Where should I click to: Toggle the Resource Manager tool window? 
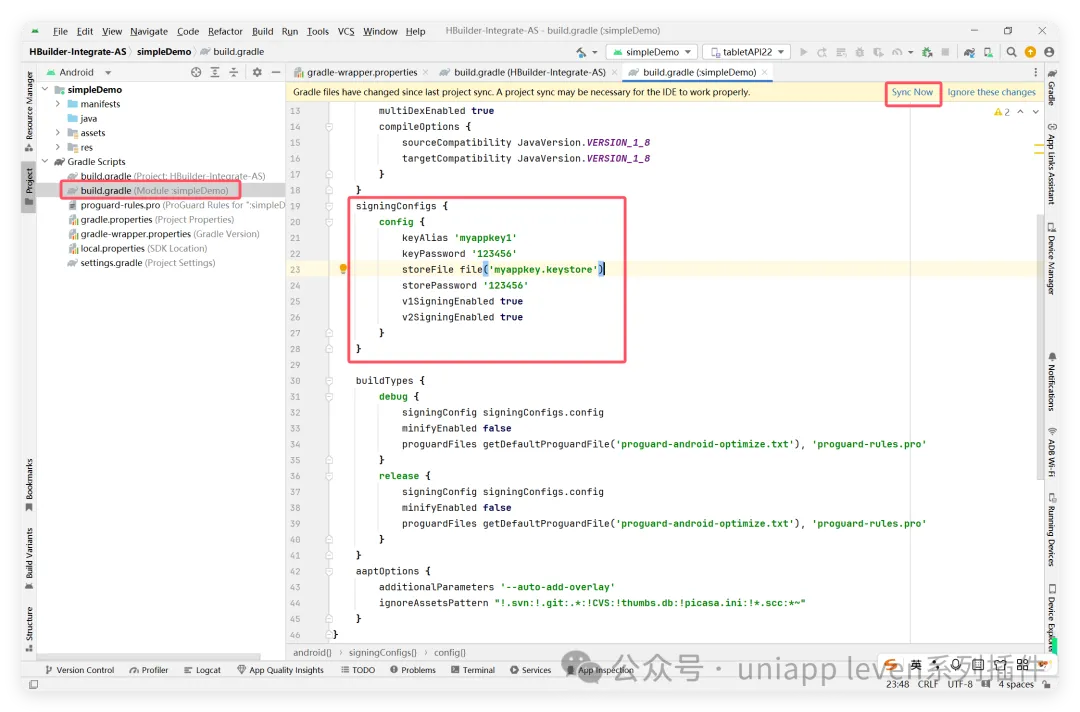pyautogui.click(x=29, y=112)
